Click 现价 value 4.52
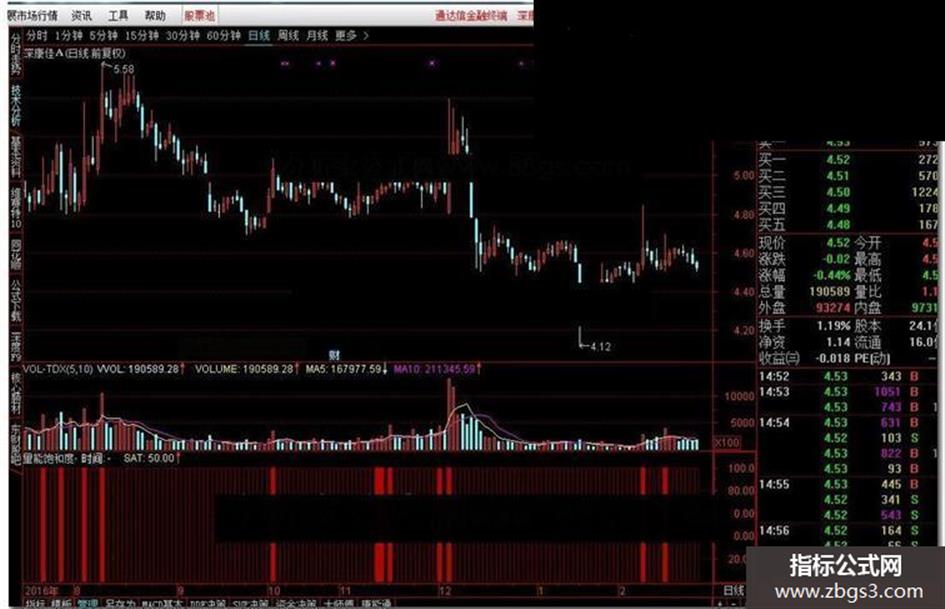 (x=838, y=243)
